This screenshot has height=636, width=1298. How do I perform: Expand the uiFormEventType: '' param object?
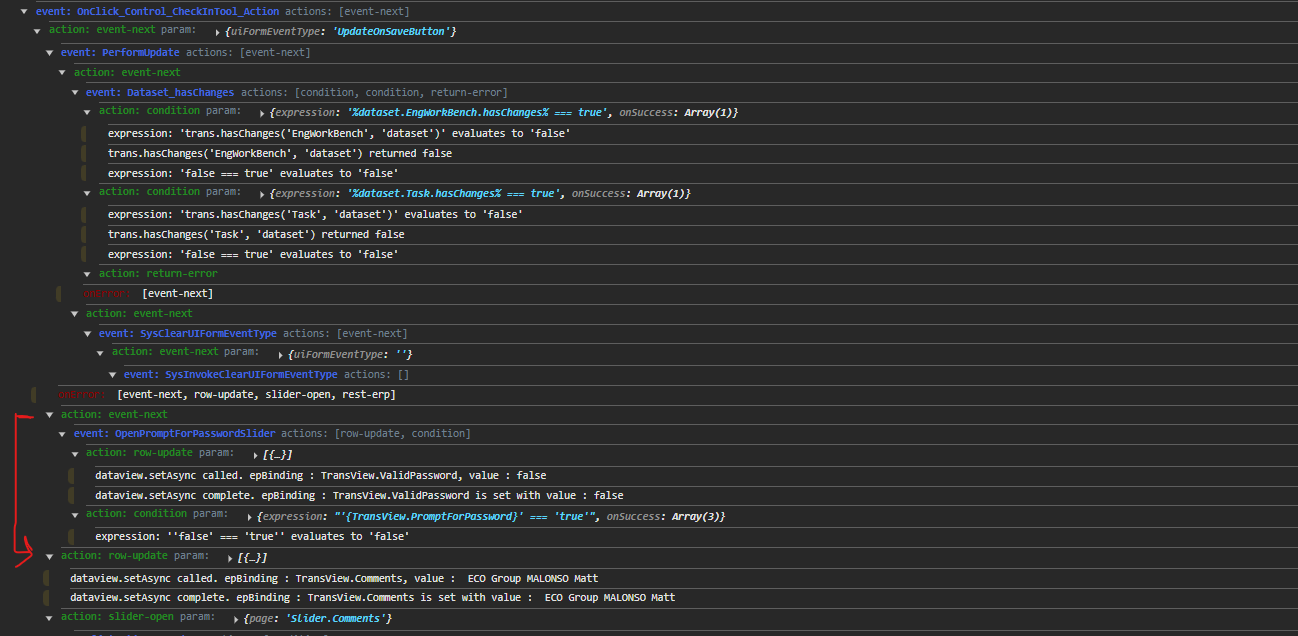point(279,355)
